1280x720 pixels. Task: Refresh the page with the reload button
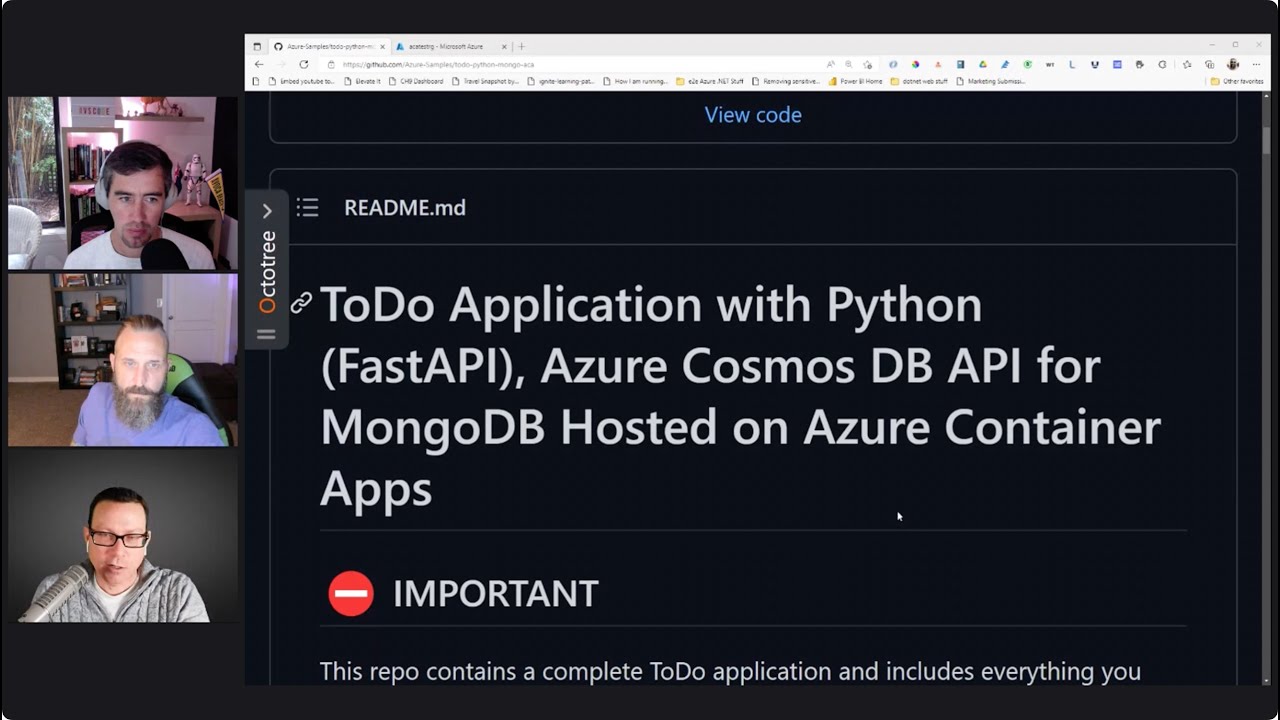(x=304, y=64)
